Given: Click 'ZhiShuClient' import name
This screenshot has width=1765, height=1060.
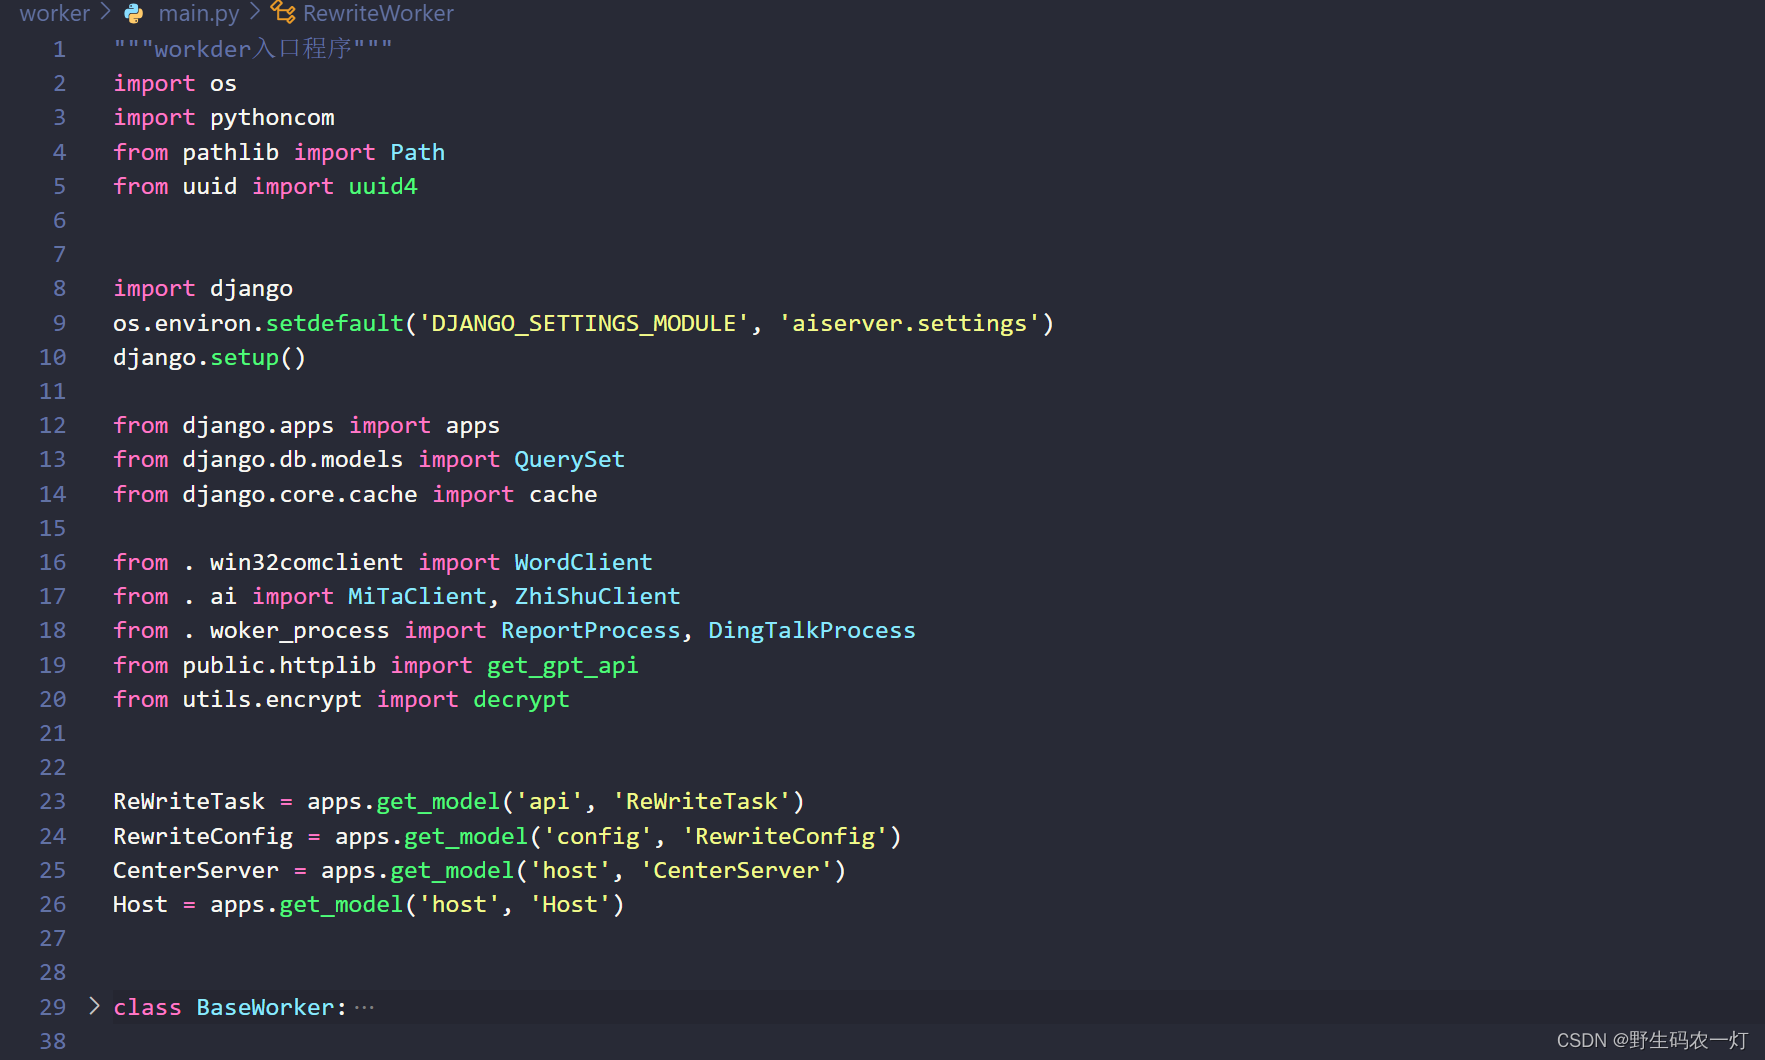Looking at the screenshot, I should tap(598, 596).
